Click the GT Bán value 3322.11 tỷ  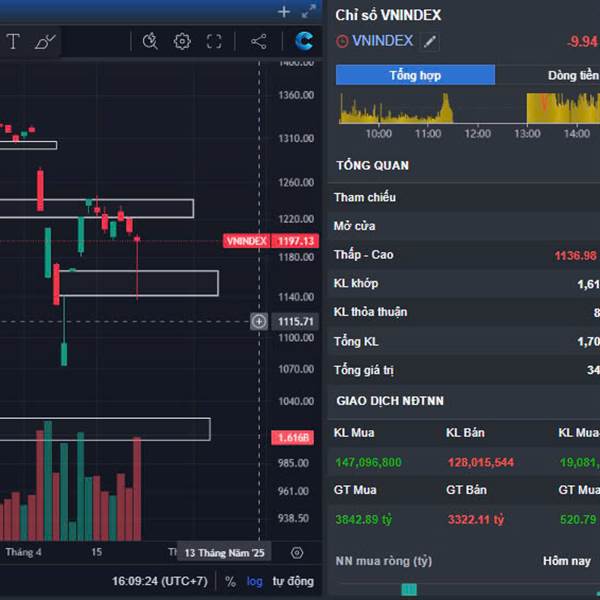(476, 519)
